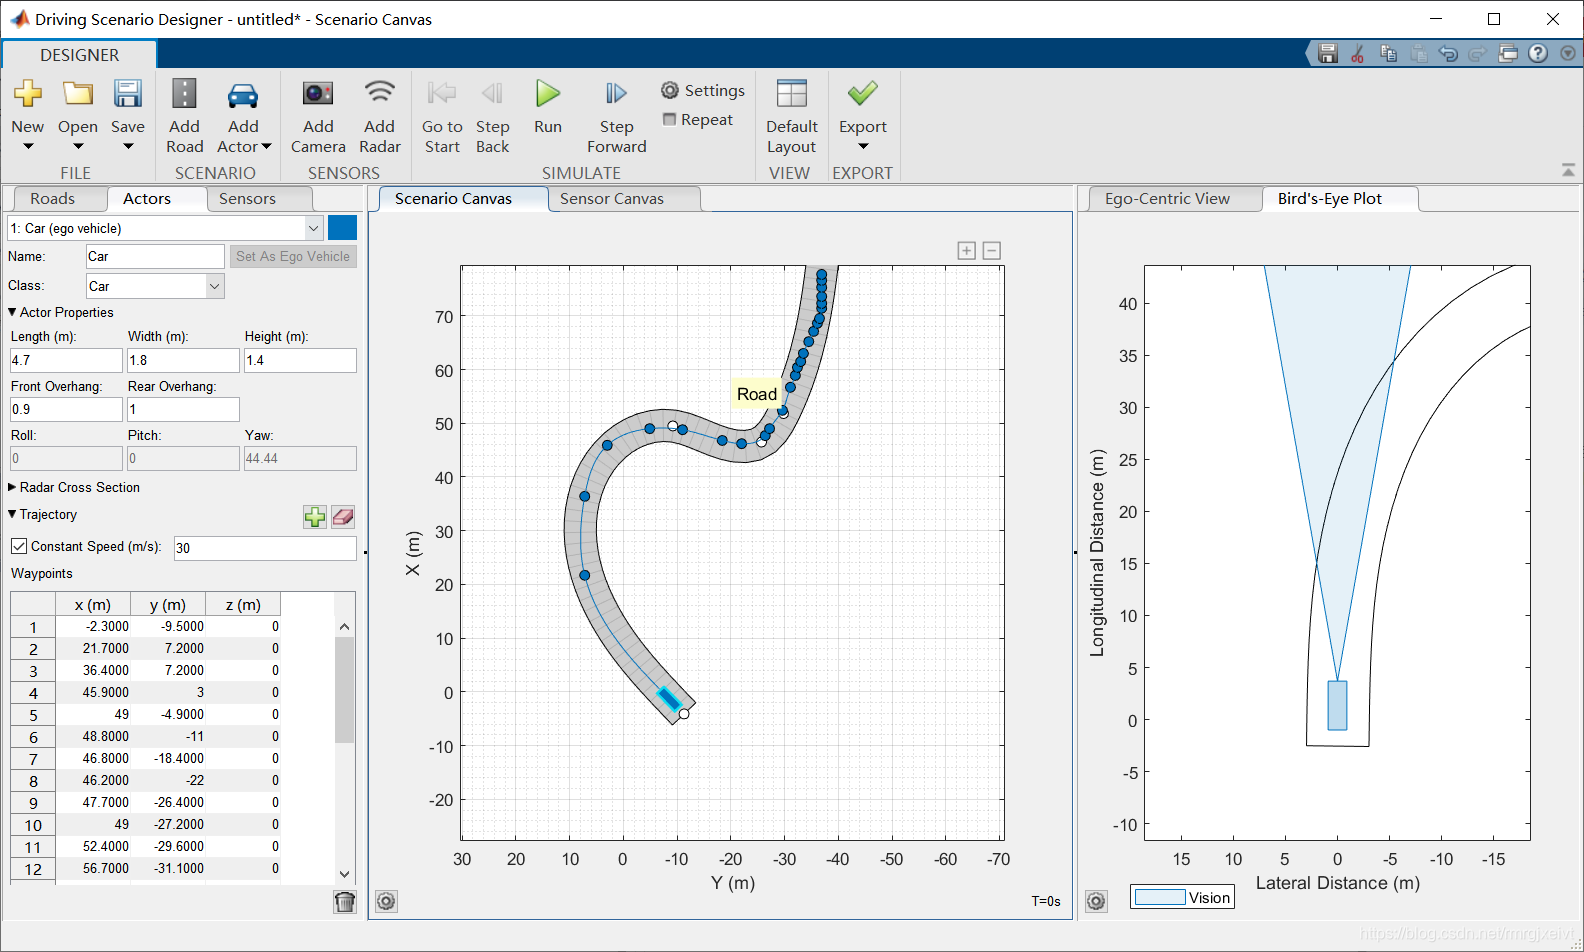Click Set As Ego Vehicle button
Viewport: 1584px width, 952px height.
tap(293, 257)
